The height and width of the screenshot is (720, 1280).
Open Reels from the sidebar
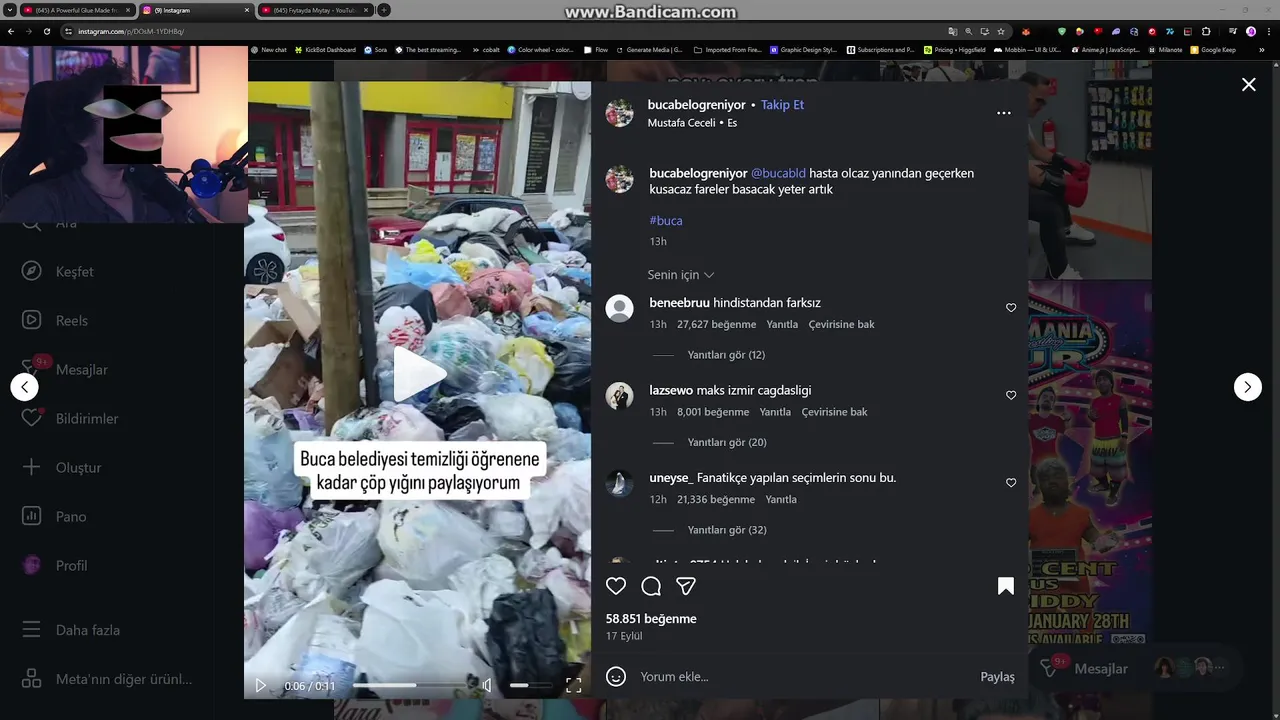click(56, 321)
